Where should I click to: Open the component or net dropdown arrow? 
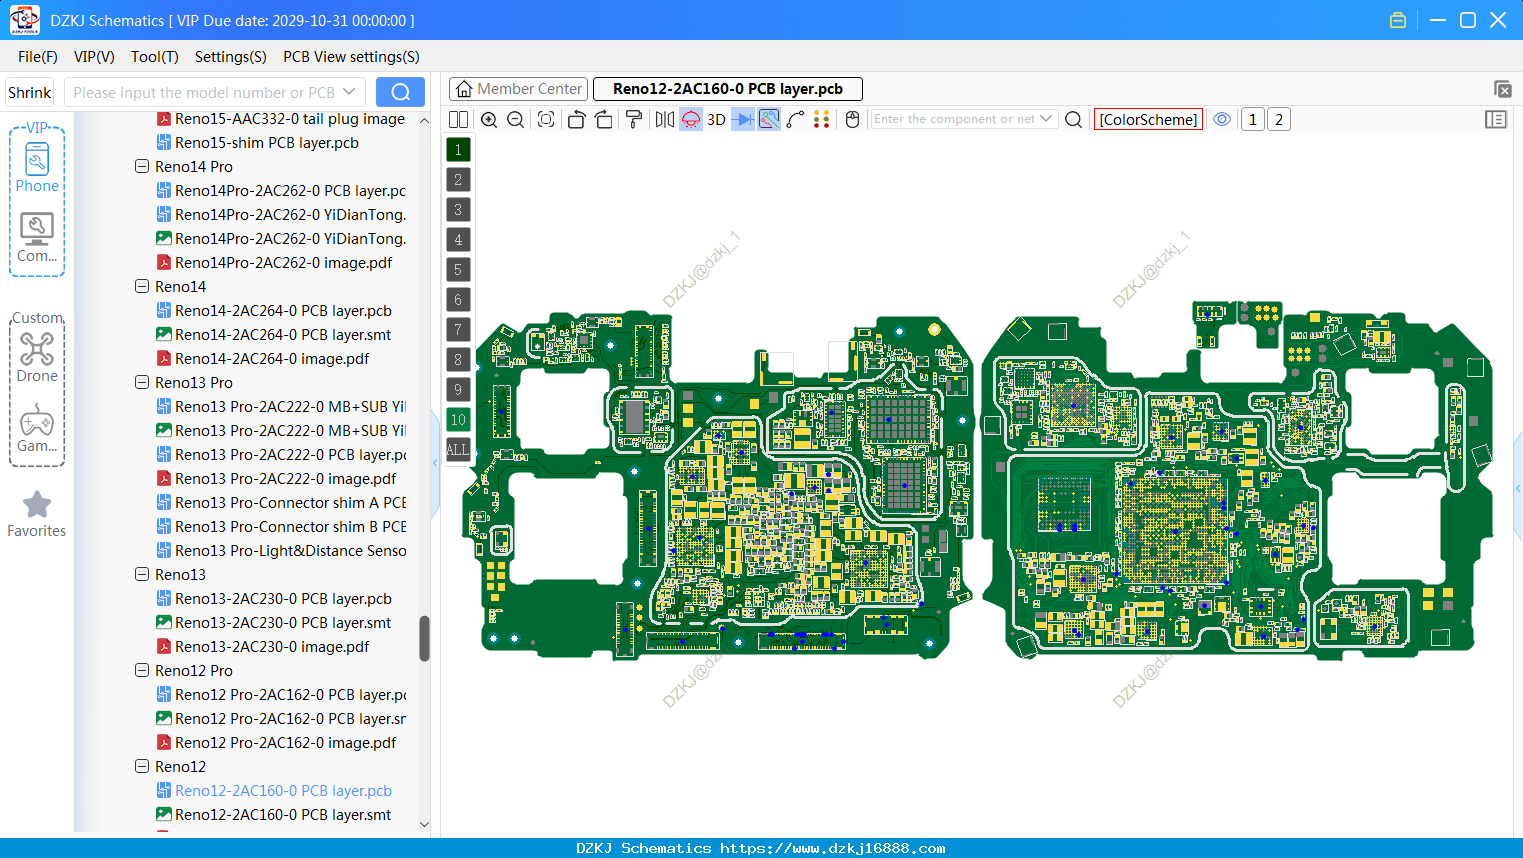1046,119
